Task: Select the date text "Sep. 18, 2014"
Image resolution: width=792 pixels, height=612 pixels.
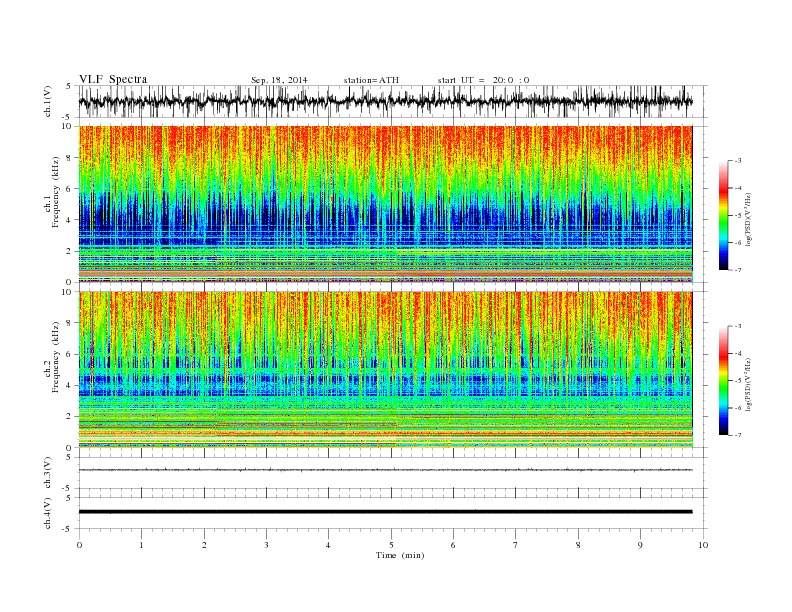Action: [279, 80]
